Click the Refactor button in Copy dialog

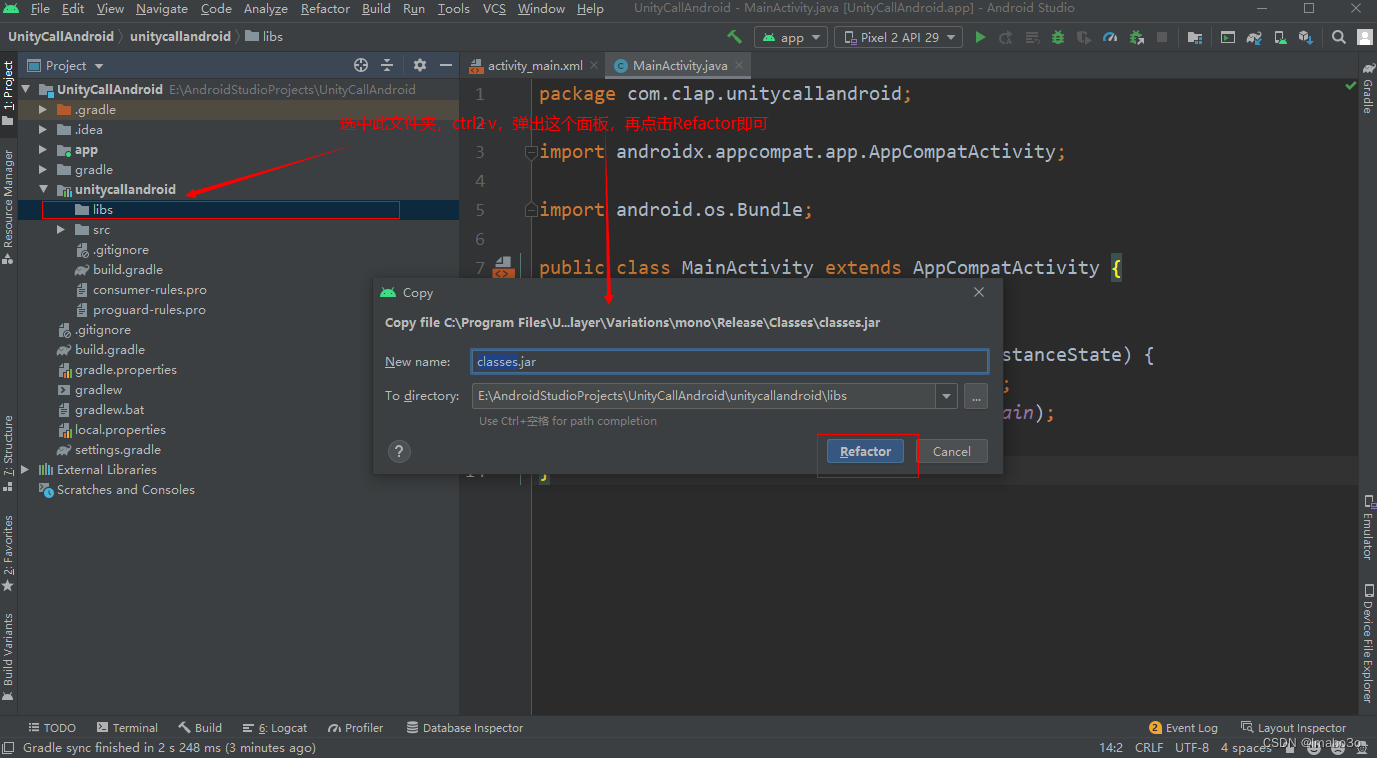(x=865, y=451)
